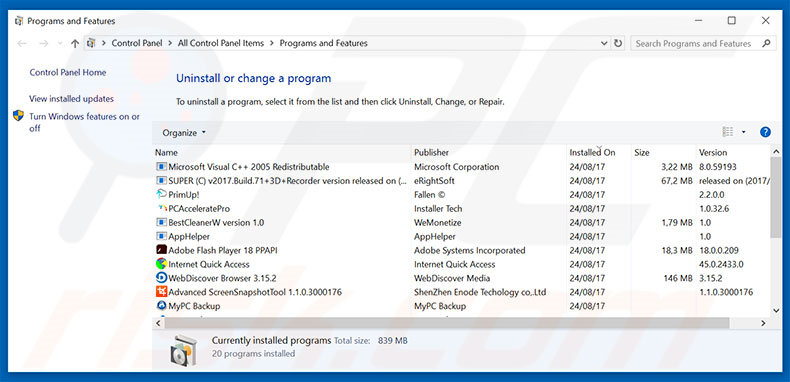
Task: Open View installed updates link
Action: tap(71, 99)
